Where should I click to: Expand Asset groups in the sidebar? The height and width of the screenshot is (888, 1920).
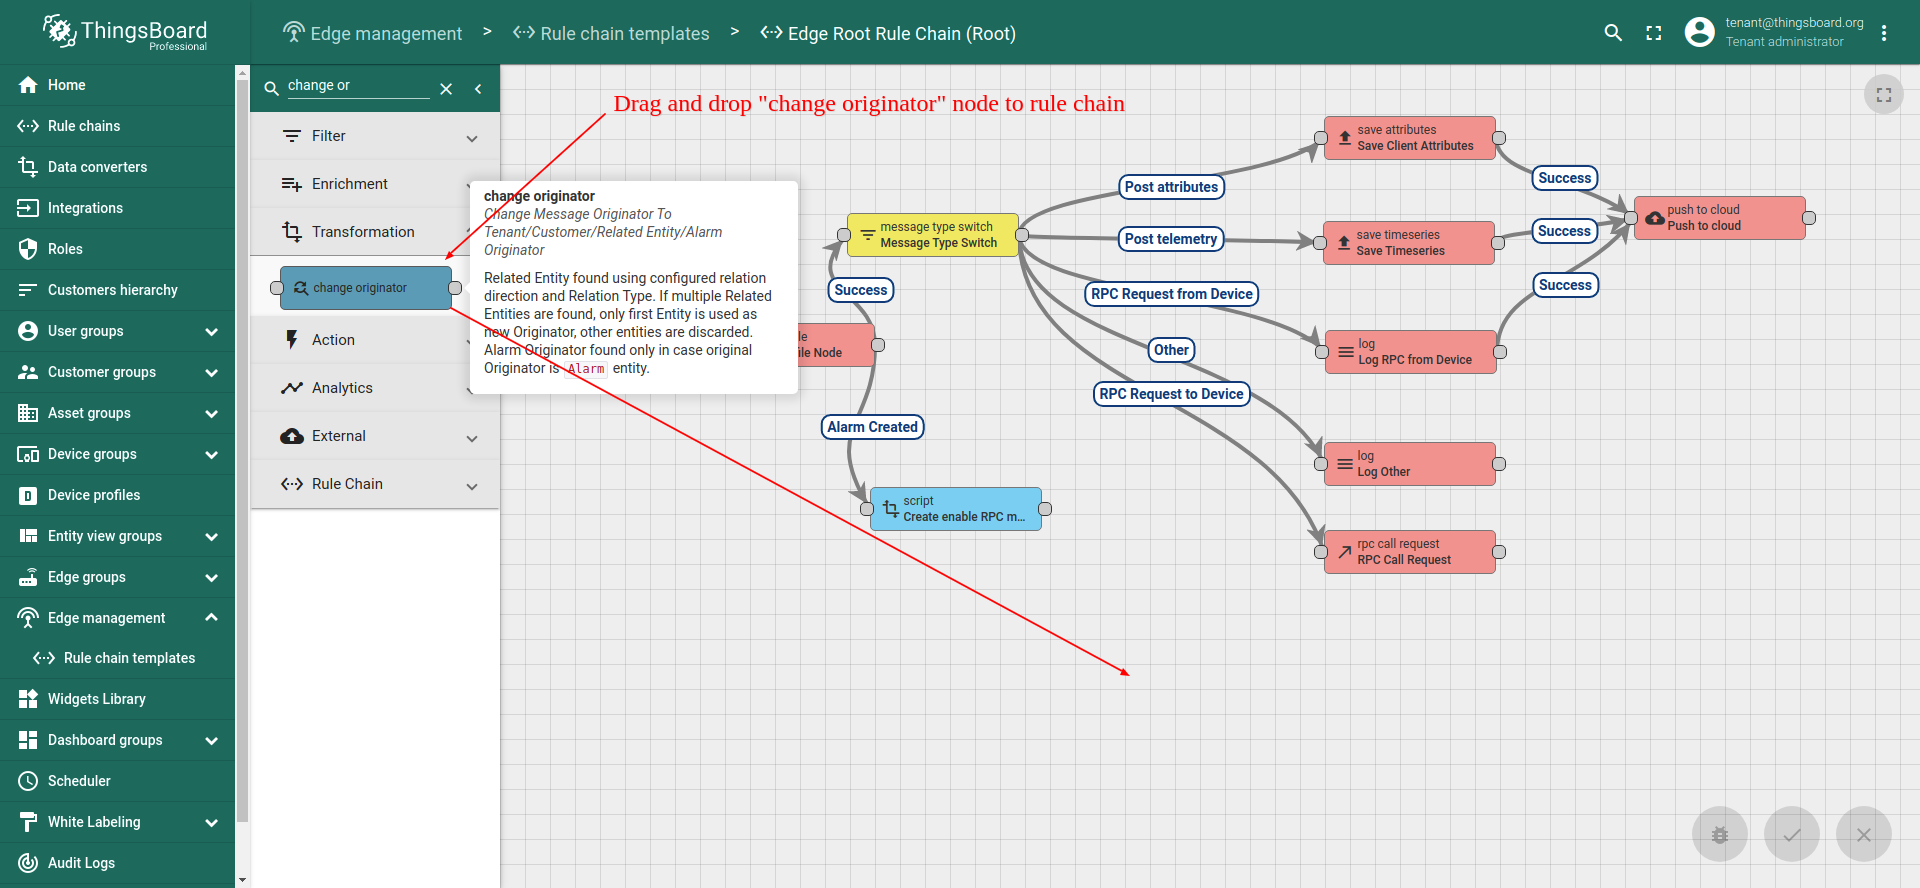211,413
